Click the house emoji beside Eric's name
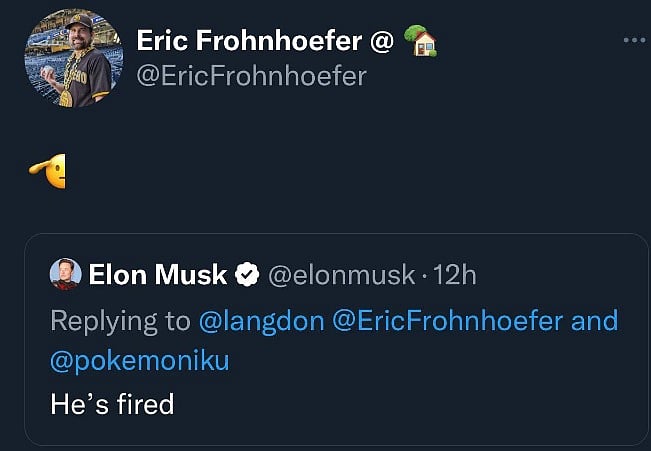Image resolution: width=651 pixels, height=451 pixels. pyautogui.click(x=421, y=41)
